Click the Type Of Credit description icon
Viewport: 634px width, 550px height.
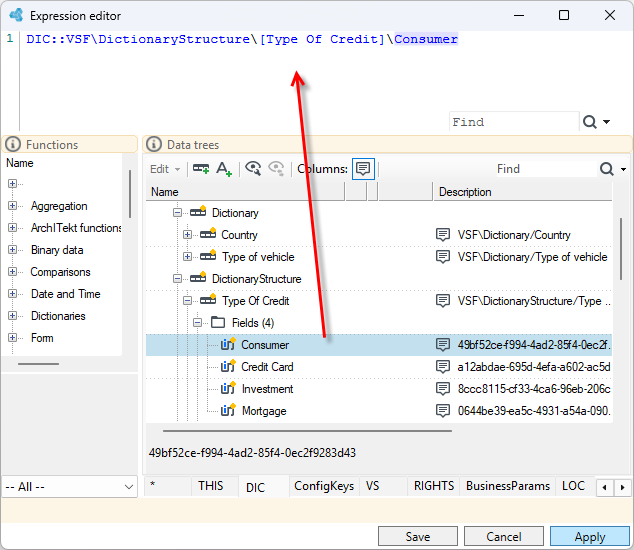click(443, 300)
